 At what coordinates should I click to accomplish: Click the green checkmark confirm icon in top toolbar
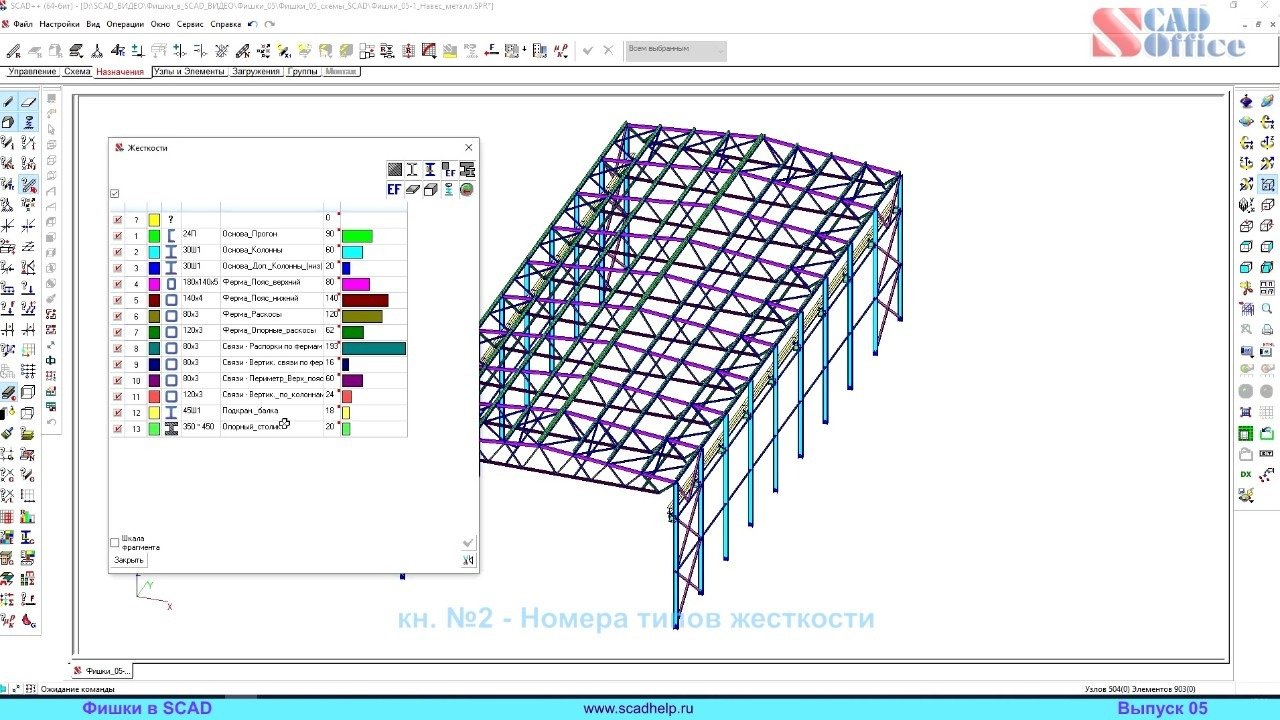click(588, 50)
